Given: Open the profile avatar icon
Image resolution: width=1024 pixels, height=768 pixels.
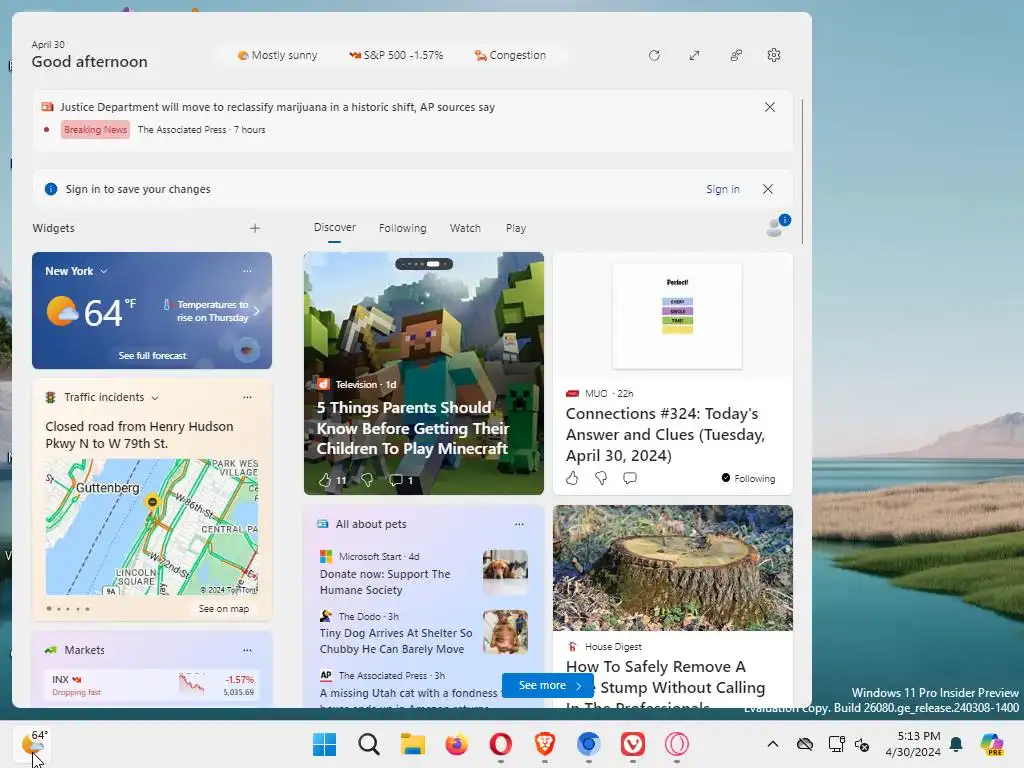Looking at the screenshot, I should pos(777,226).
